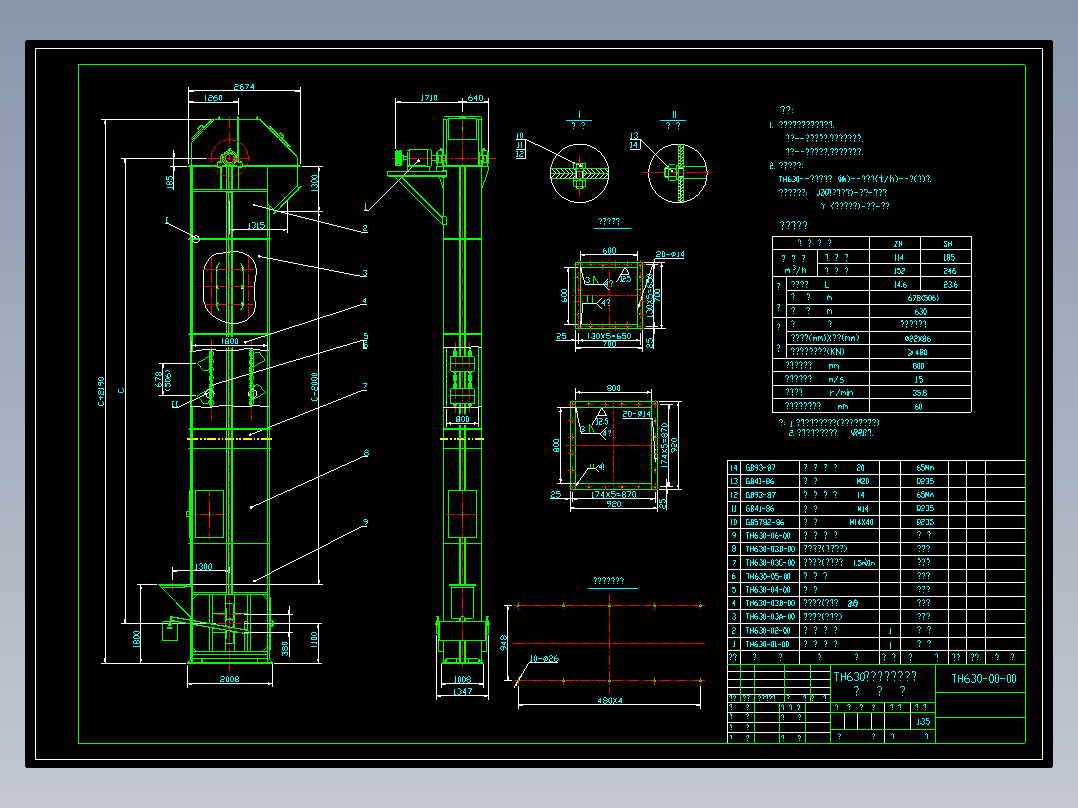The width and height of the screenshot is (1078, 808).
Task: Select the TH630-01-00 parts list entry
Action: tap(768, 644)
